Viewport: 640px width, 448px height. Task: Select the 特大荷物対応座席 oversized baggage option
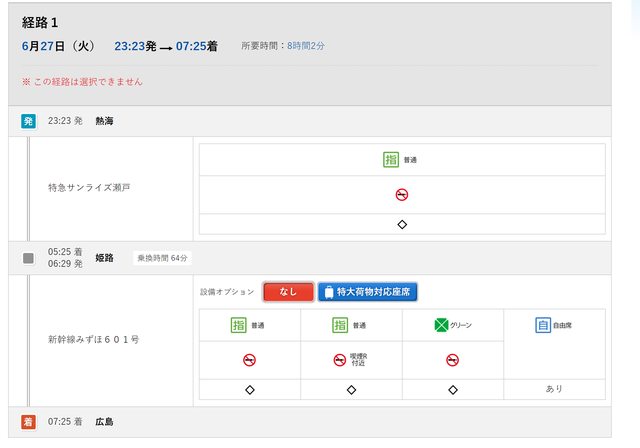click(367, 292)
